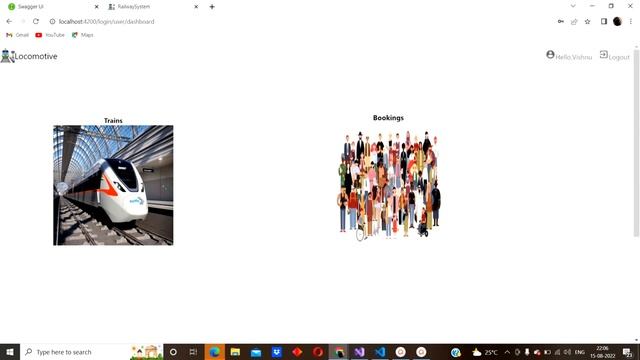Open the weather 25°C widget
The height and width of the screenshot is (360, 640).
tap(485, 352)
